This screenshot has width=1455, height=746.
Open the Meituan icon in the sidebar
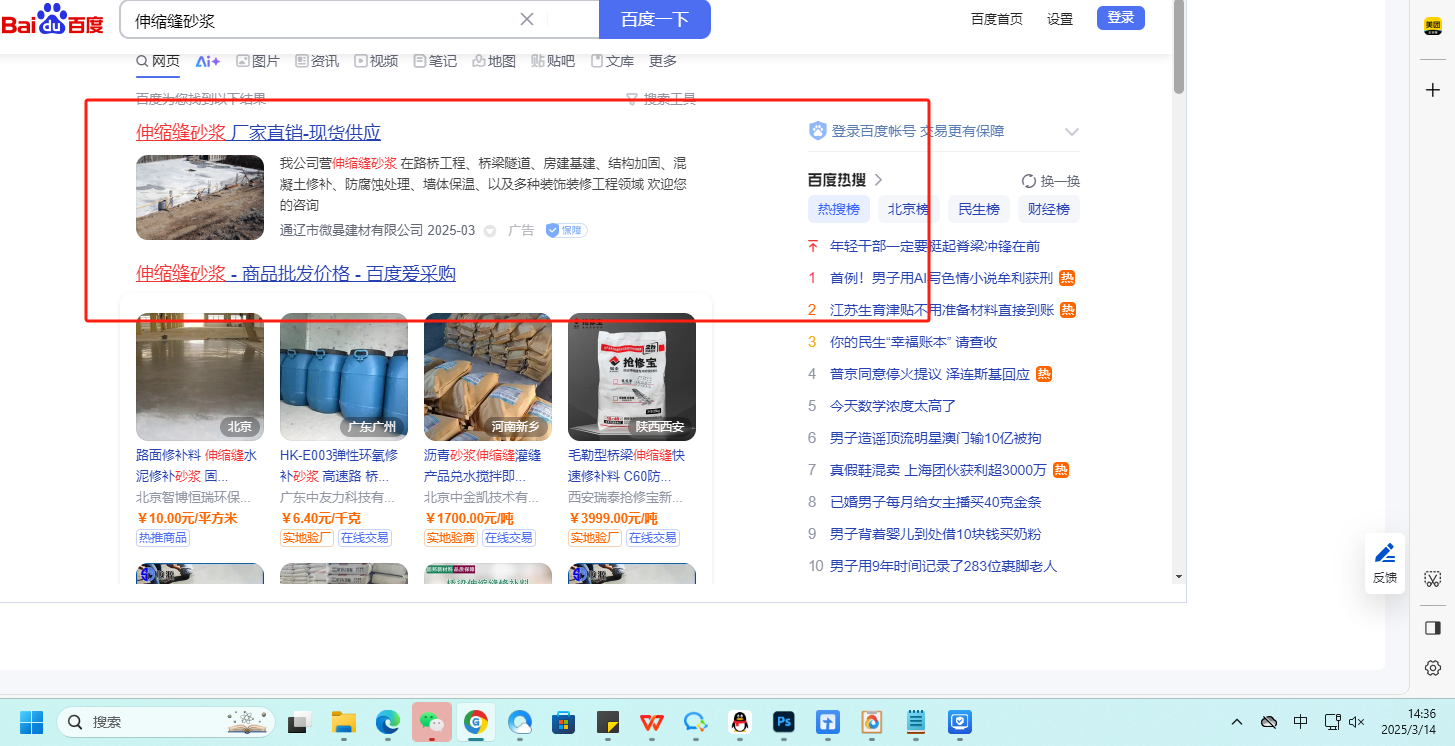point(1432,27)
